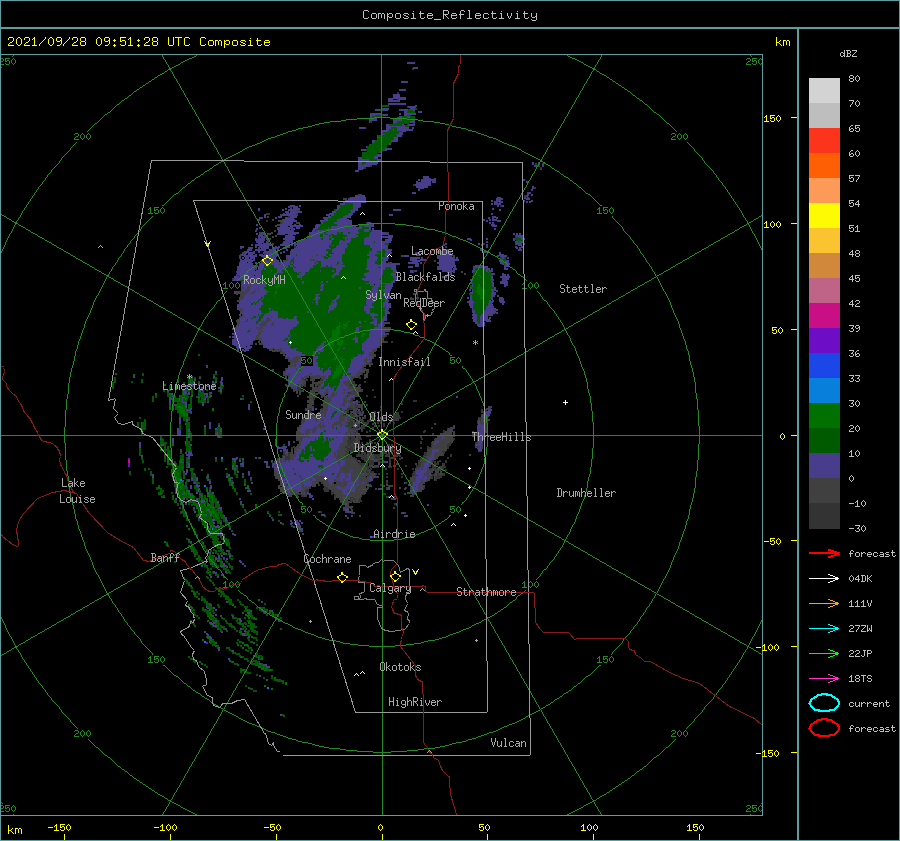This screenshot has height=841, width=900.
Task: Click the yellow diamond marker near RockyMH
Action: 267,261
